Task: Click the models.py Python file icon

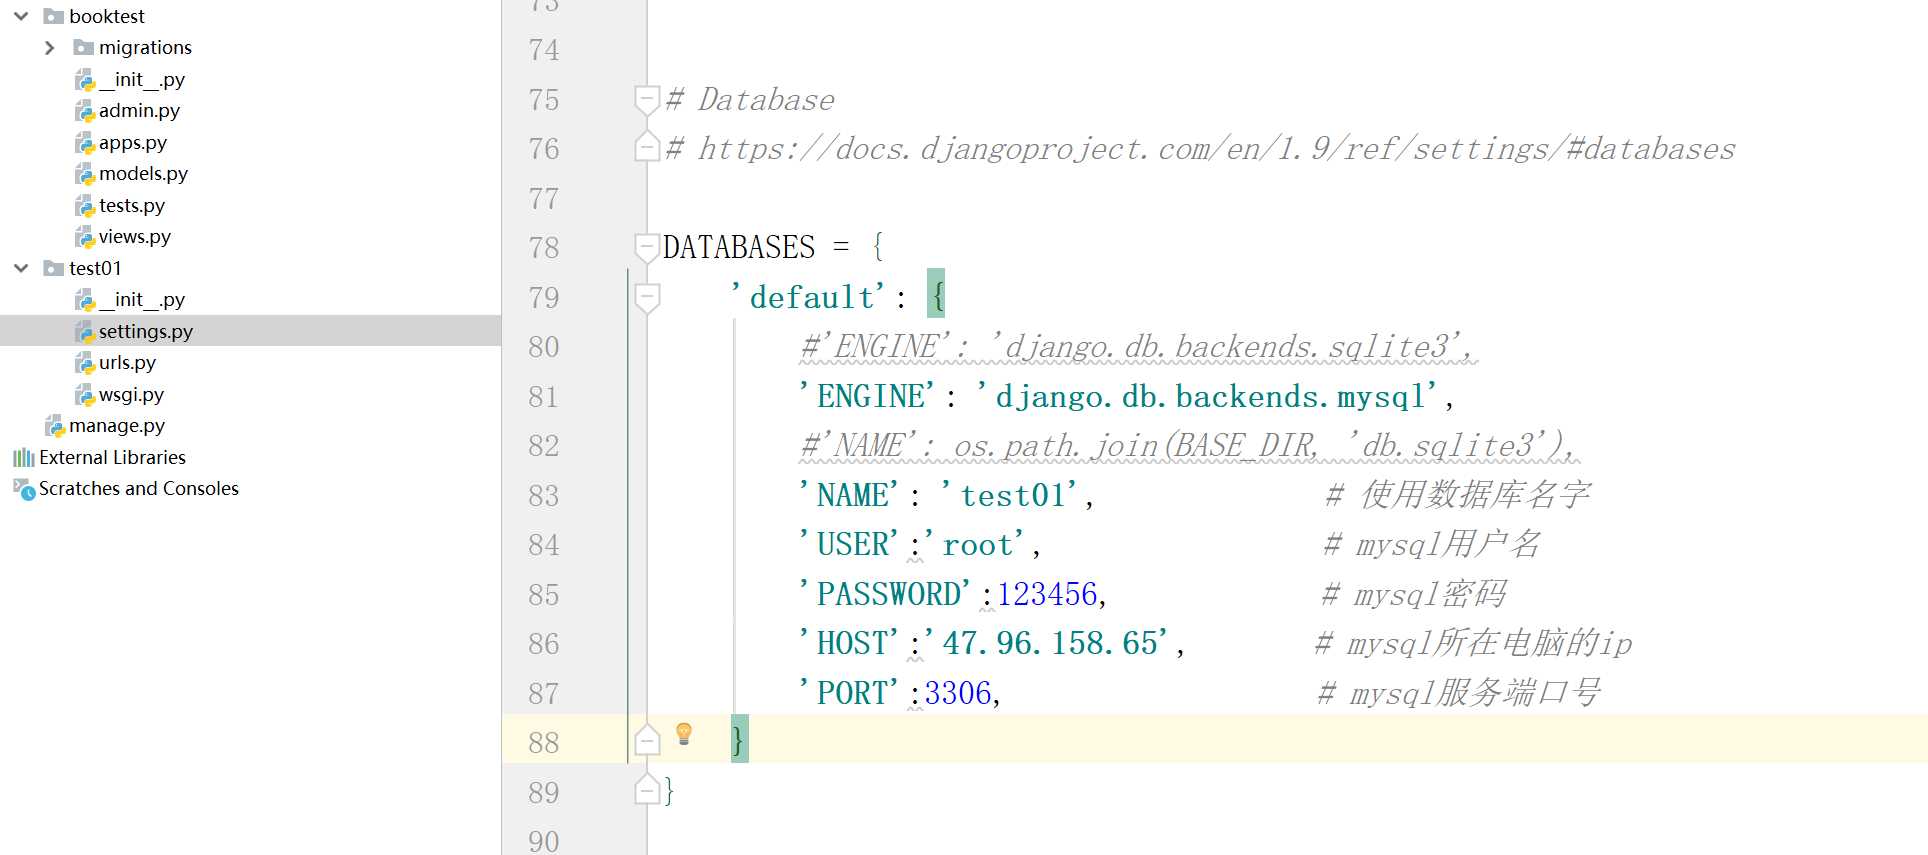Action: tap(85, 174)
